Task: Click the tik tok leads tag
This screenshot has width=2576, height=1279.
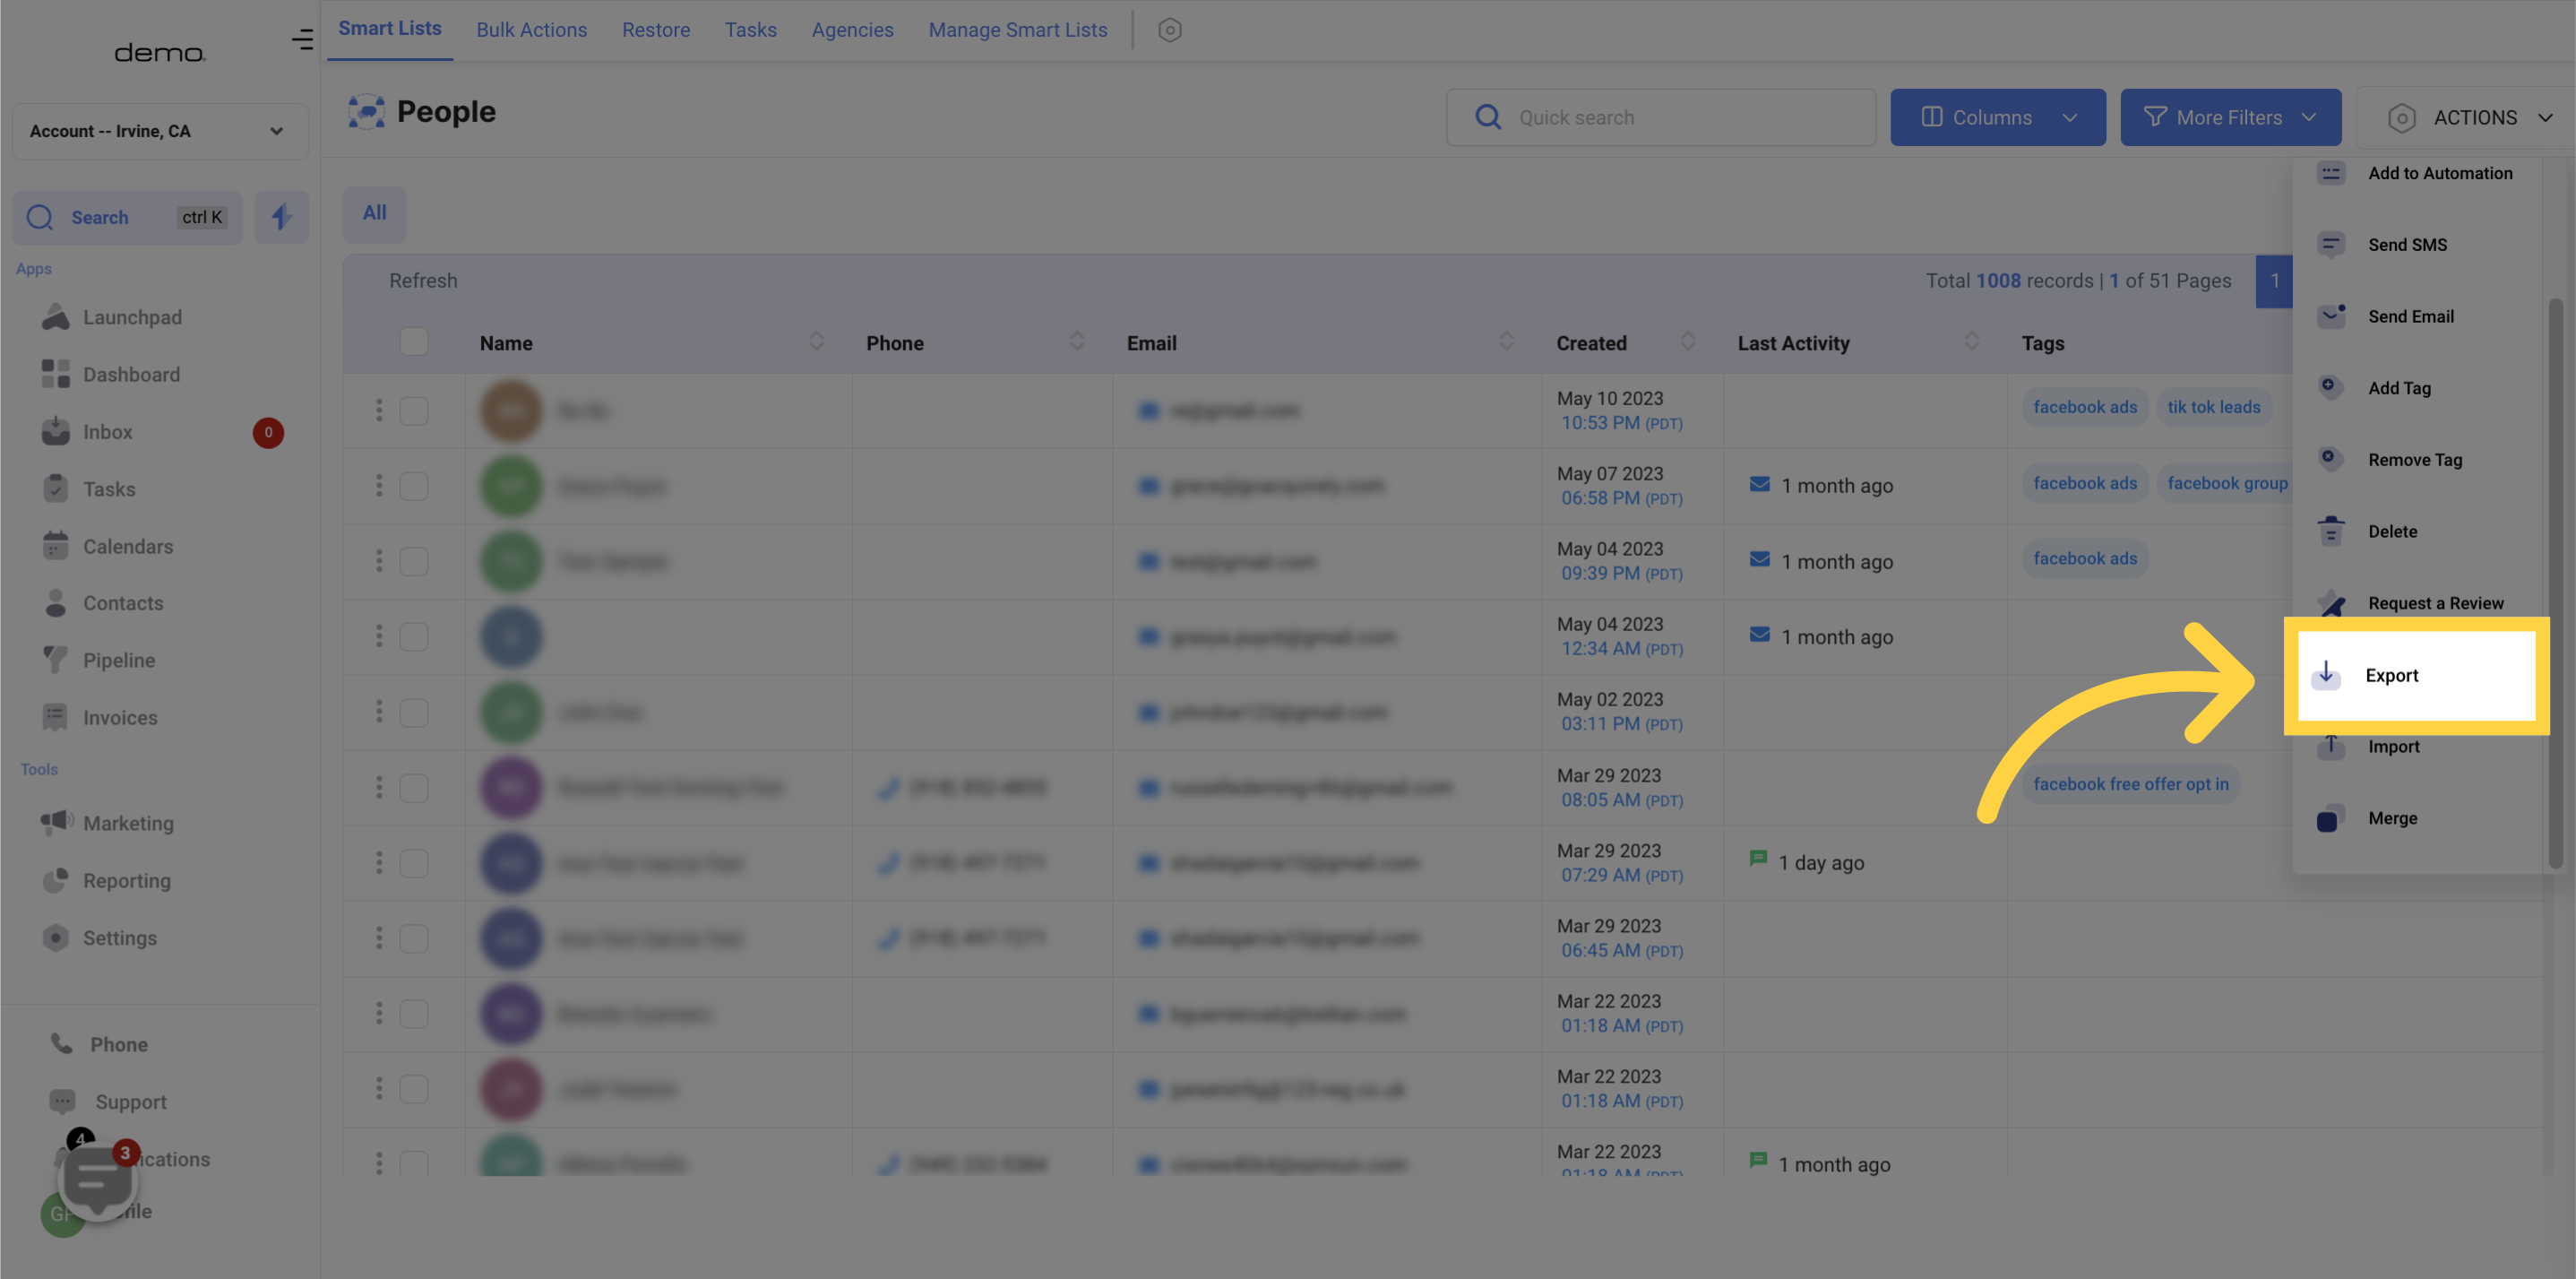Action: [x=2214, y=407]
